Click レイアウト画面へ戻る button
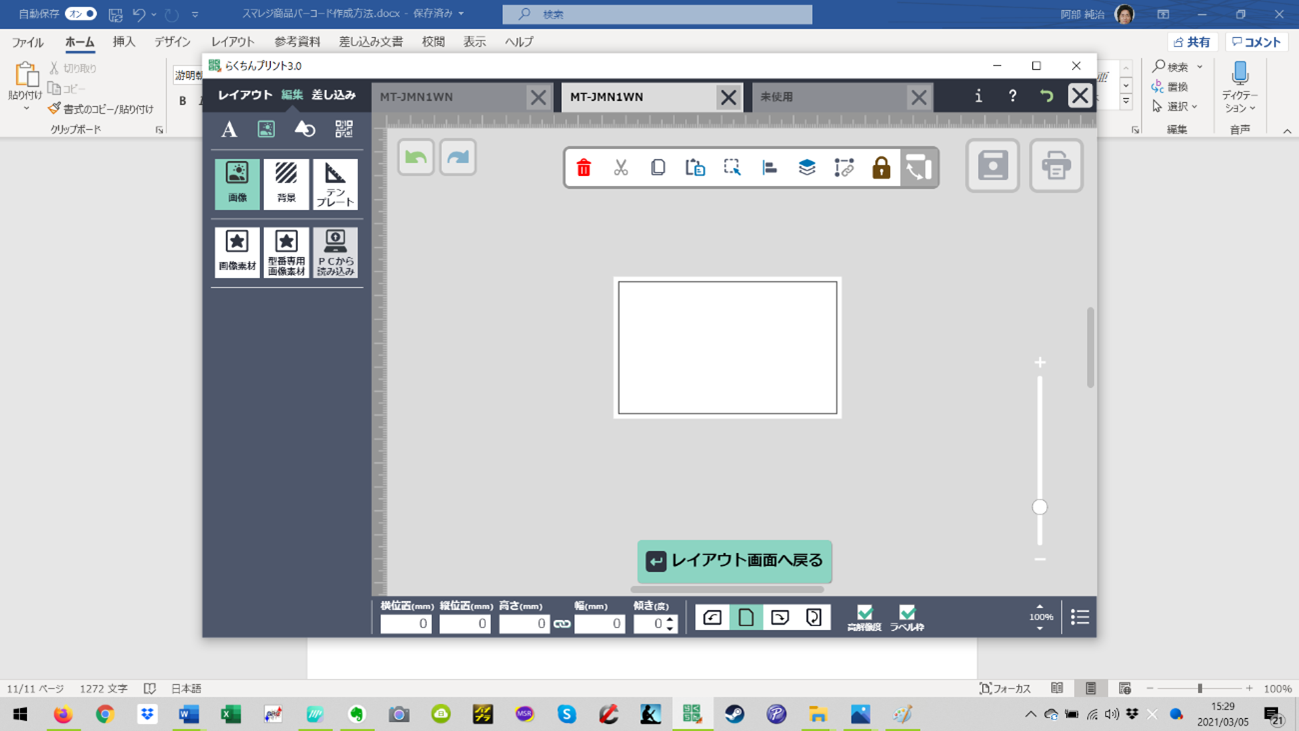Viewport: 1299px width, 731px height. 735,561
